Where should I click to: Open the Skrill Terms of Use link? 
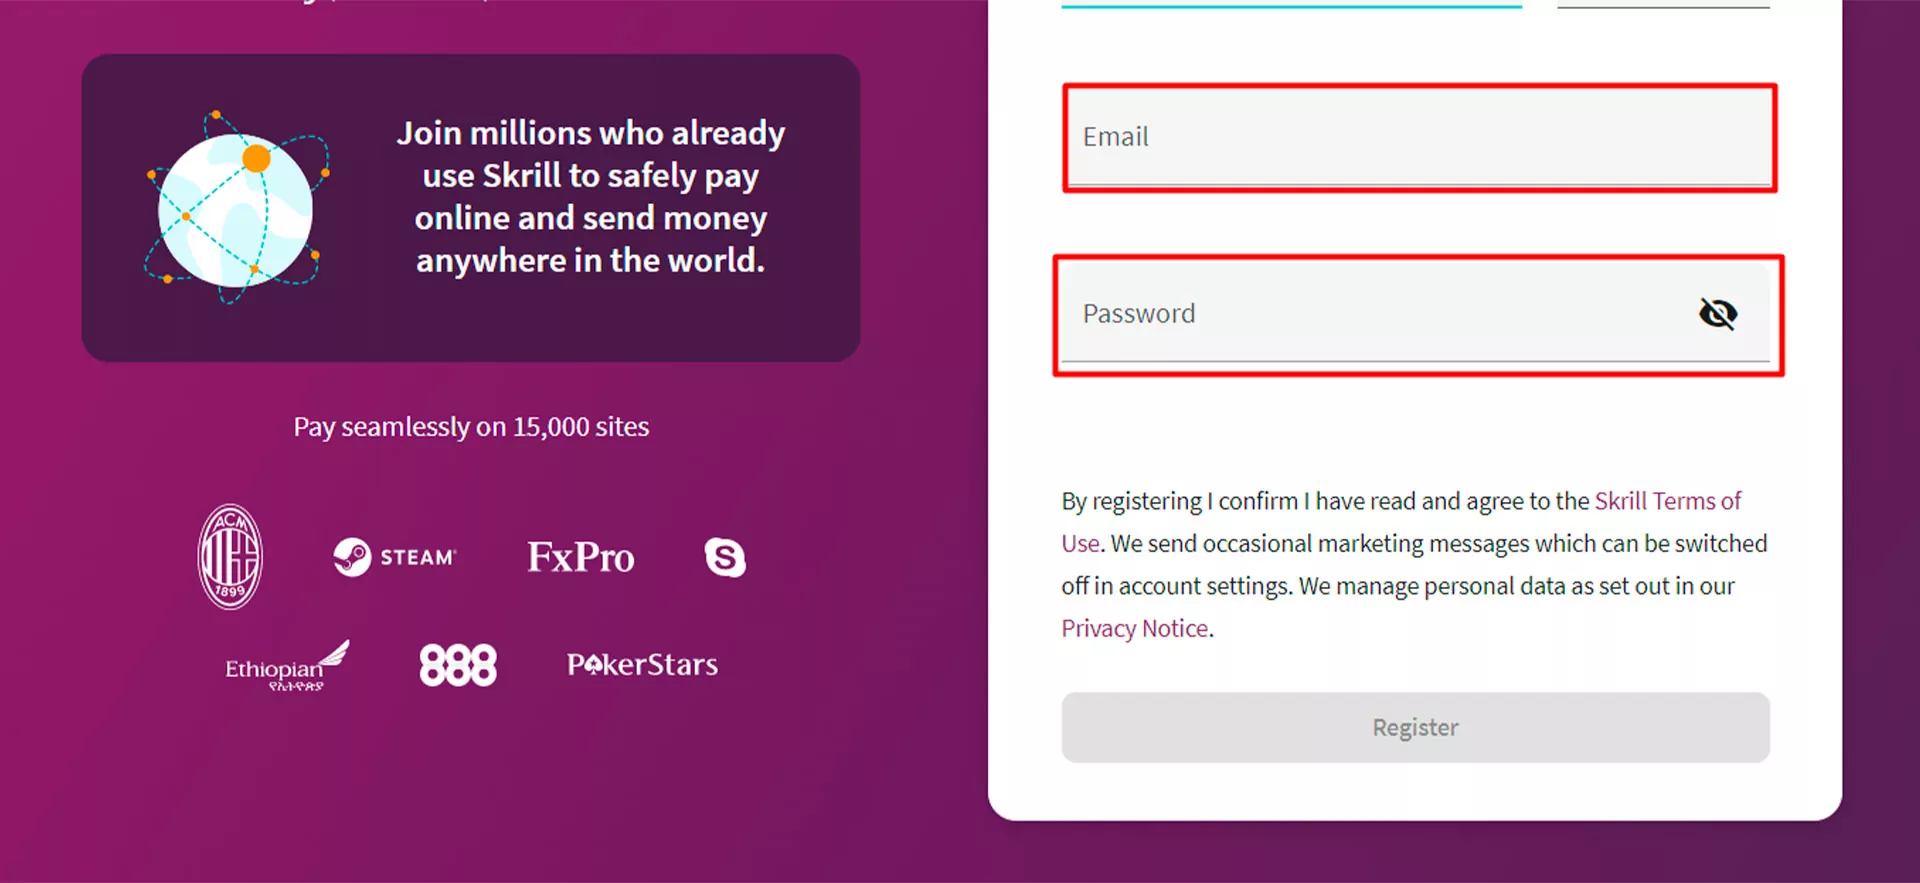click(1667, 501)
